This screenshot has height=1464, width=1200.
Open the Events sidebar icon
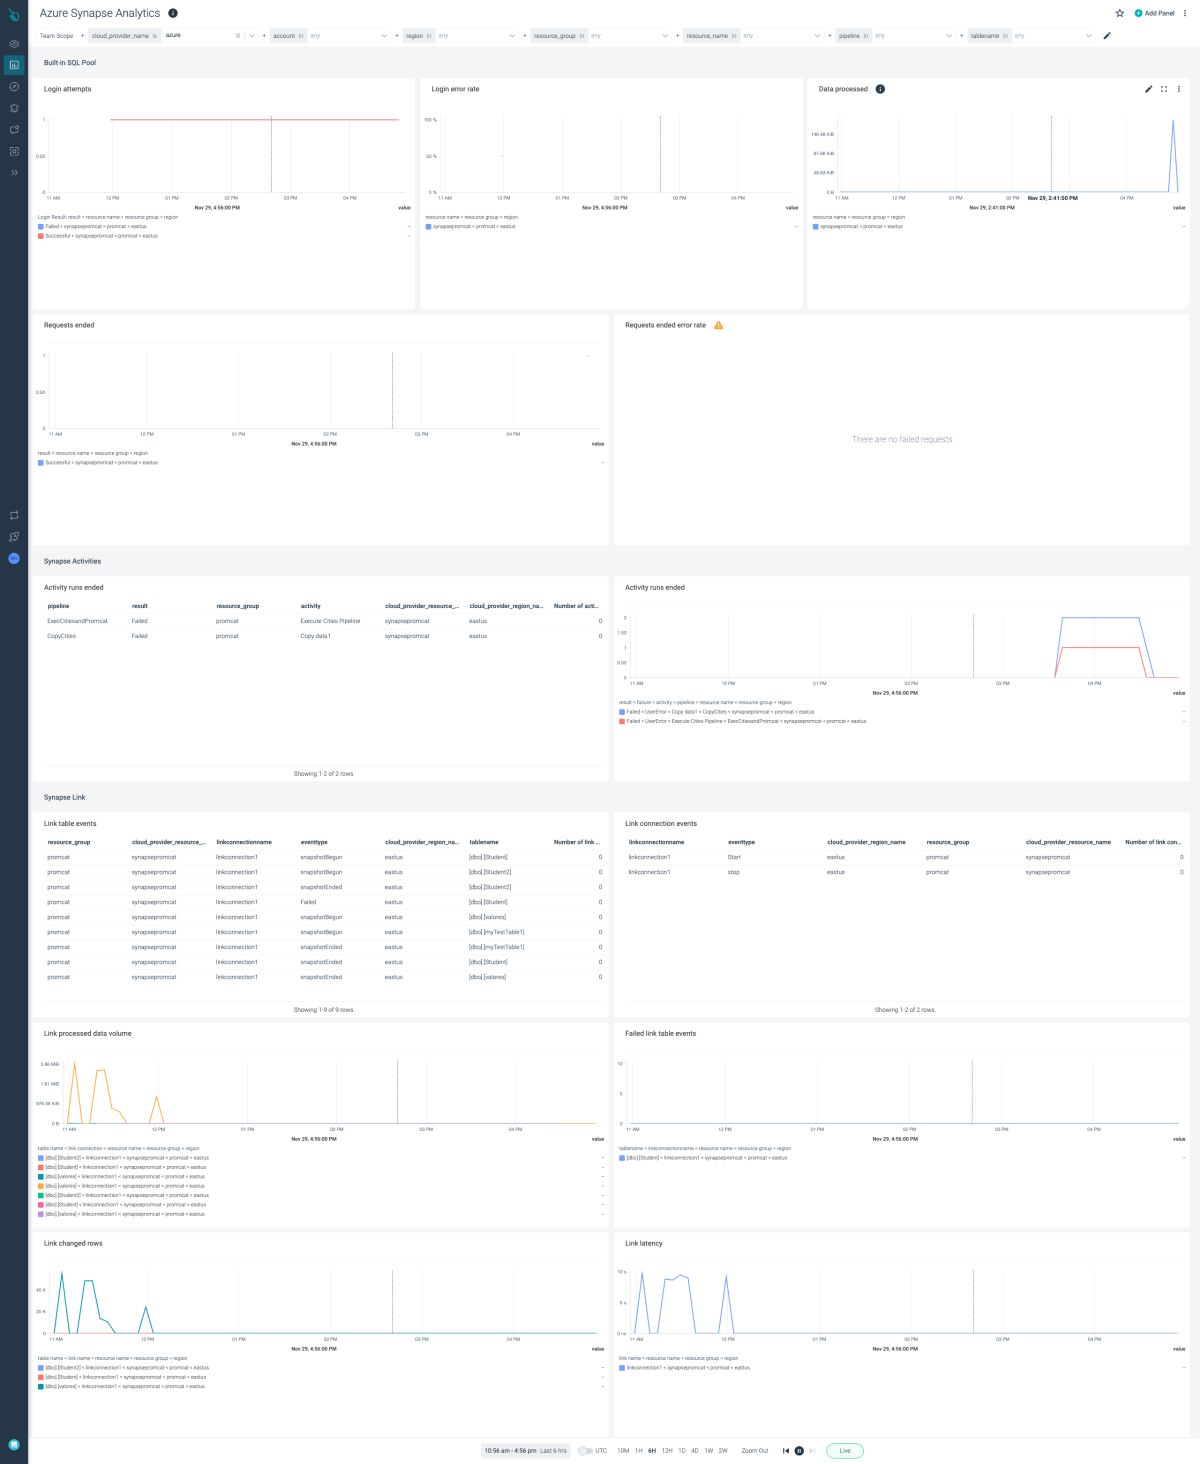click(x=14, y=130)
